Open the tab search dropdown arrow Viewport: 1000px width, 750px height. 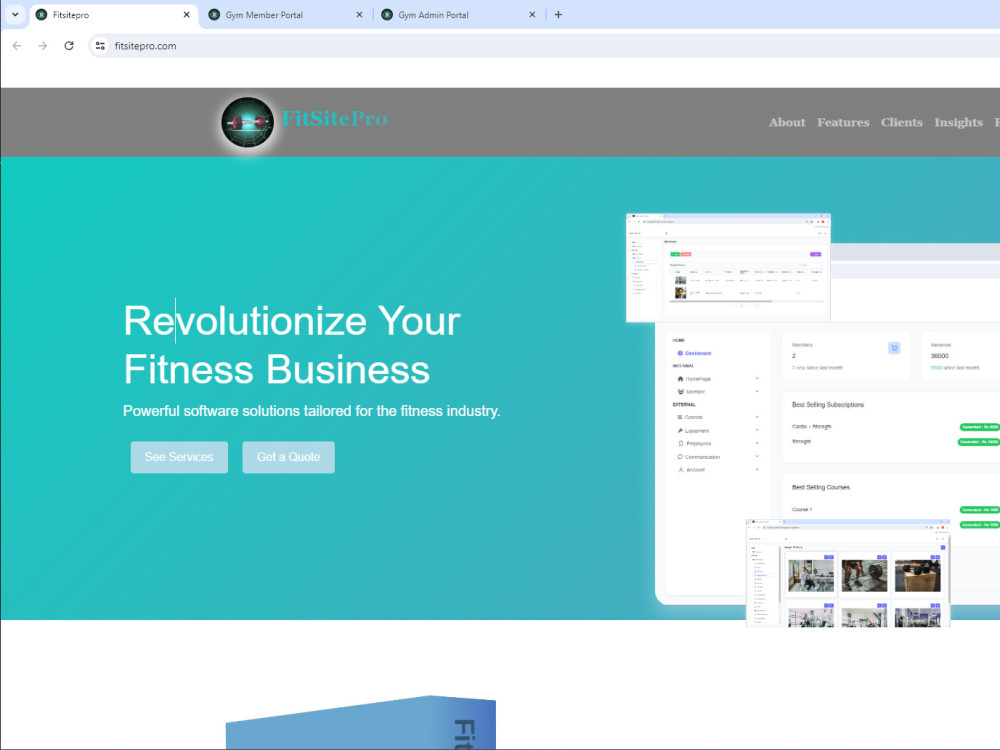[15, 14]
